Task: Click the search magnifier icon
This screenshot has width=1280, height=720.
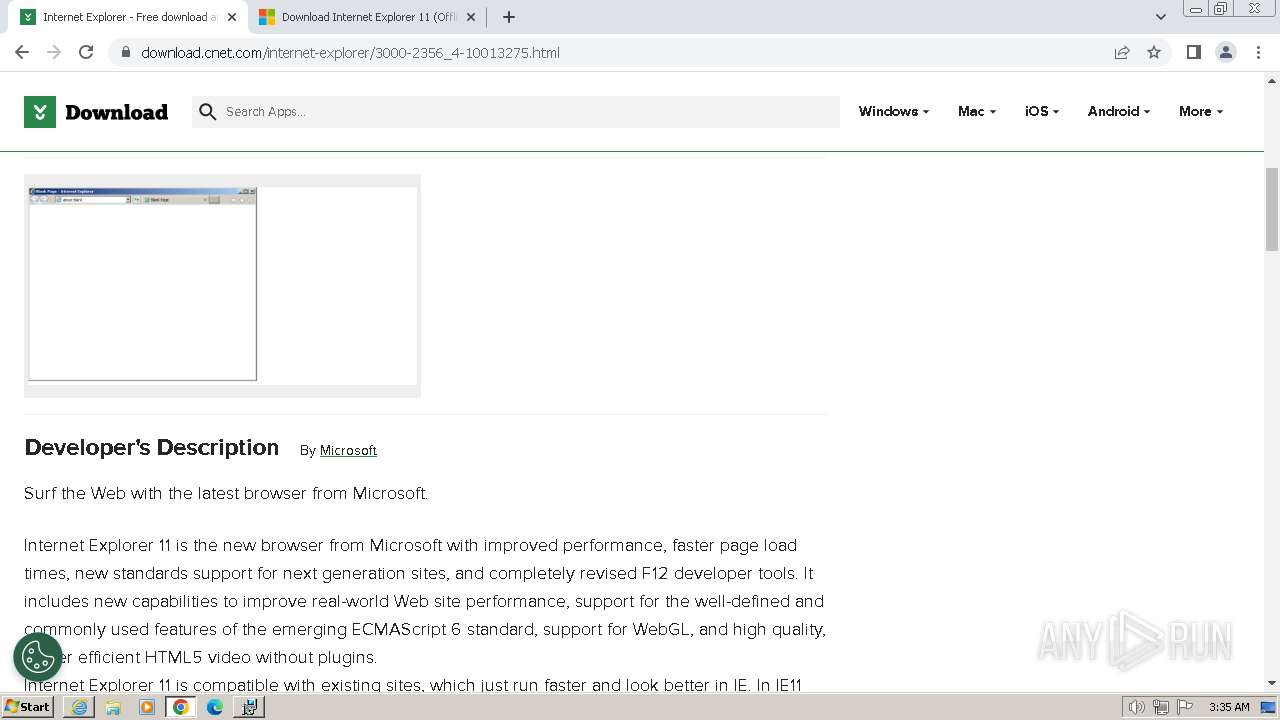Action: pos(207,112)
